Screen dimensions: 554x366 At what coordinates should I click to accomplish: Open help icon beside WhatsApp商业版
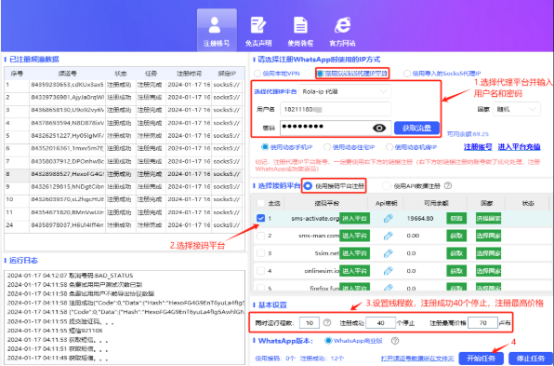(395, 341)
